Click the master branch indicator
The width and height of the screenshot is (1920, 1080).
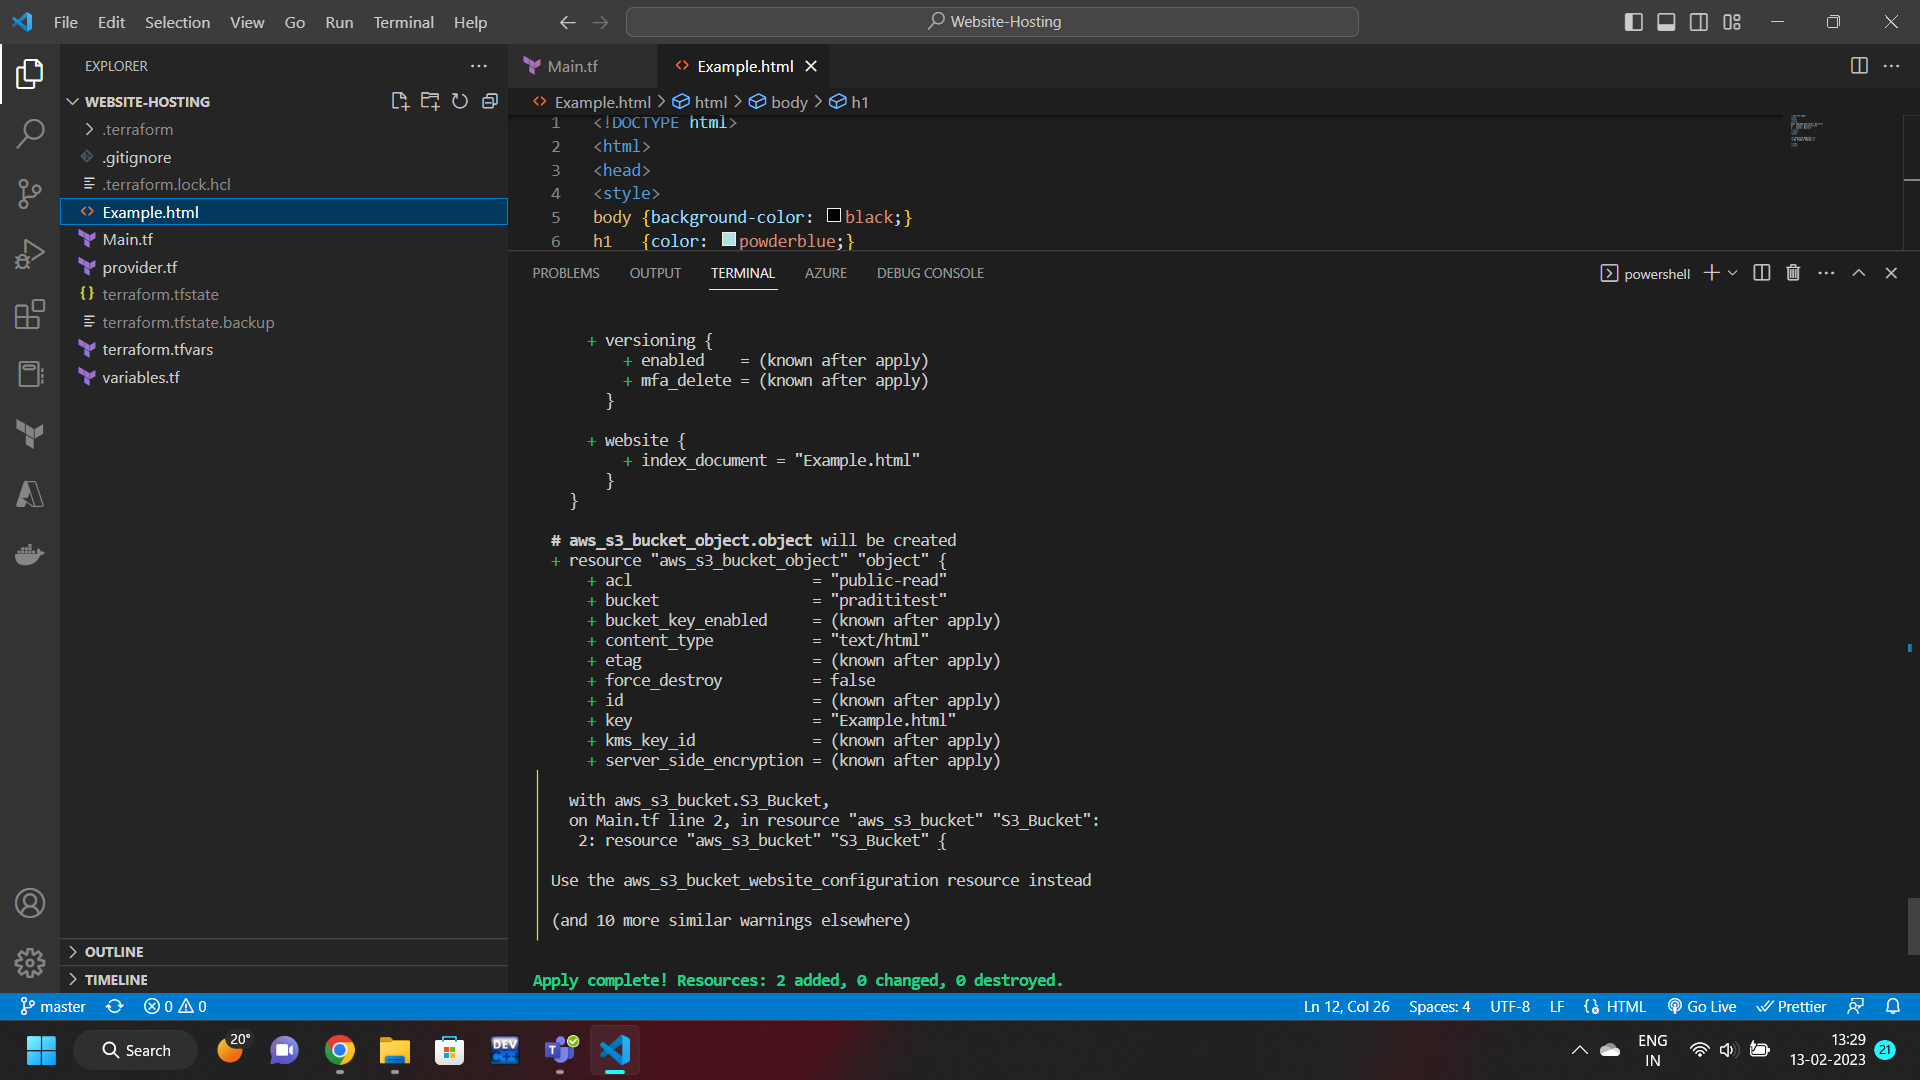click(x=54, y=1007)
